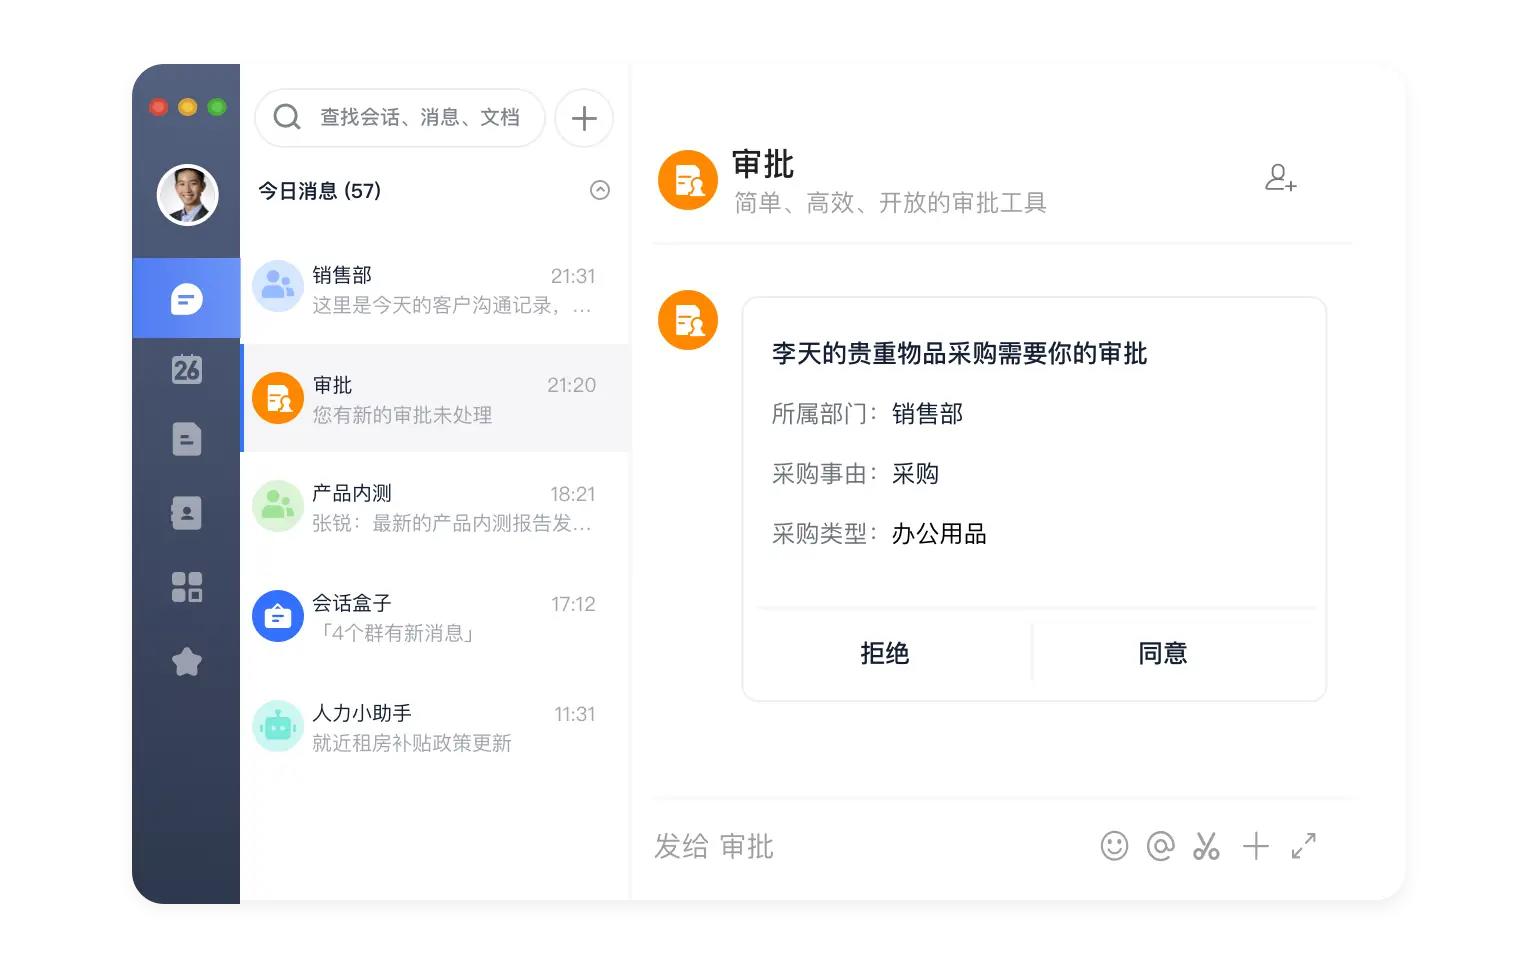The width and height of the screenshot is (1528, 964).
Task: Open the contacts book icon in sidebar
Action: pos(186,513)
